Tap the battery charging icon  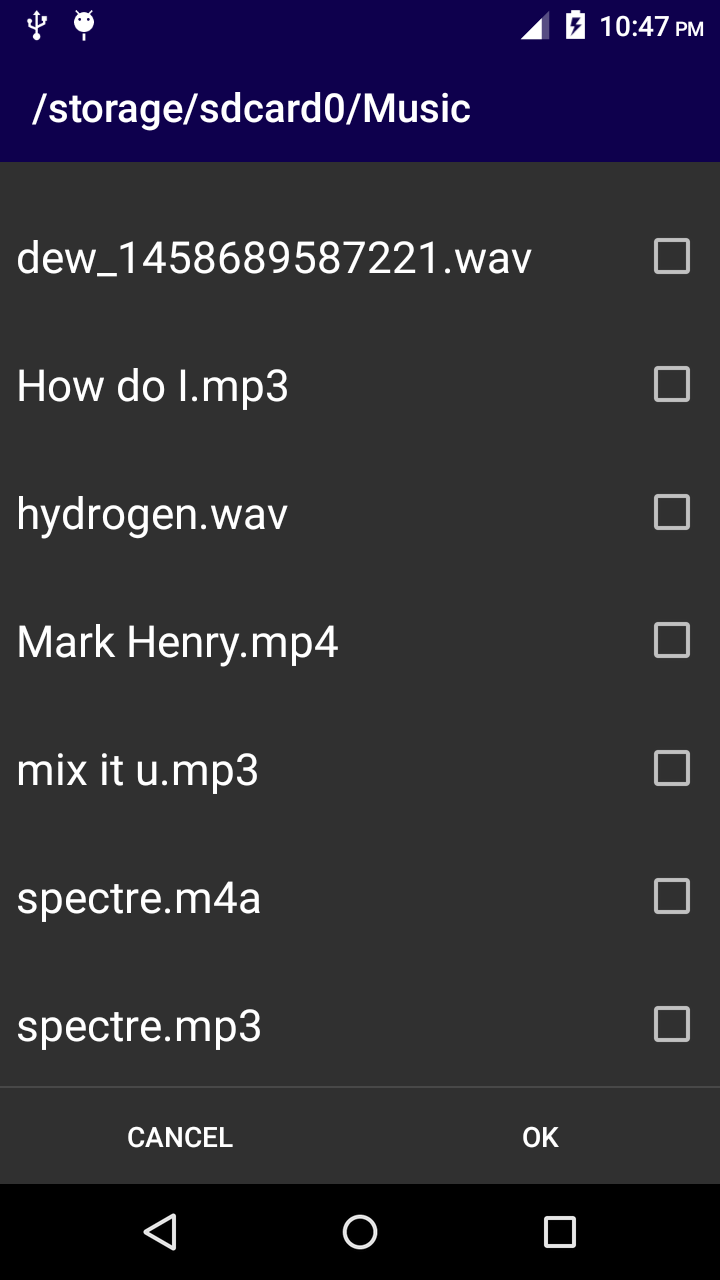tap(575, 25)
